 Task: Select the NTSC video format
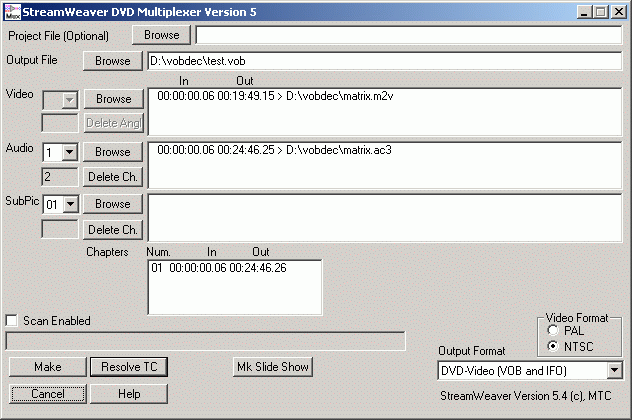point(553,346)
